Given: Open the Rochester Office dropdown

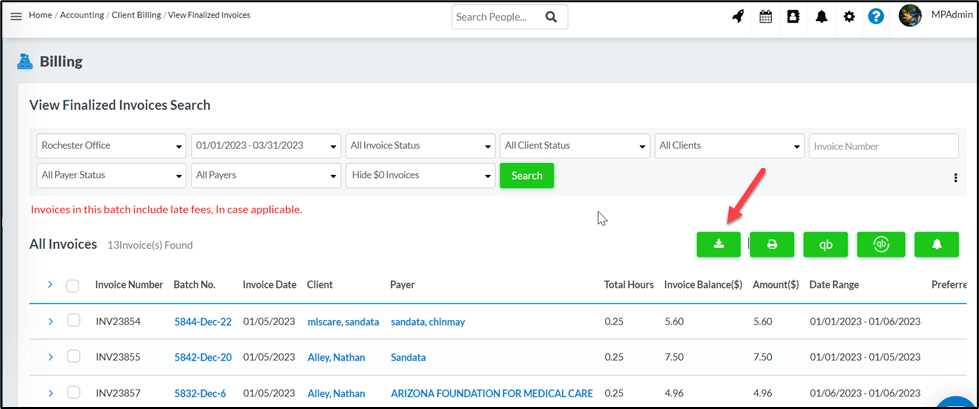Looking at the screenshot, I should click(x=111, y=146).
